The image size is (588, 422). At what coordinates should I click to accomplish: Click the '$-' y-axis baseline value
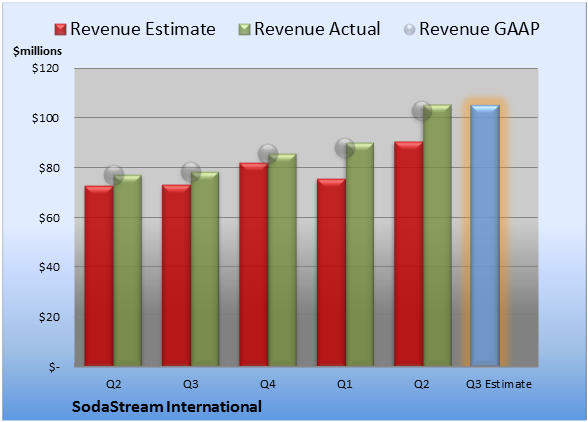coord(54,367)
